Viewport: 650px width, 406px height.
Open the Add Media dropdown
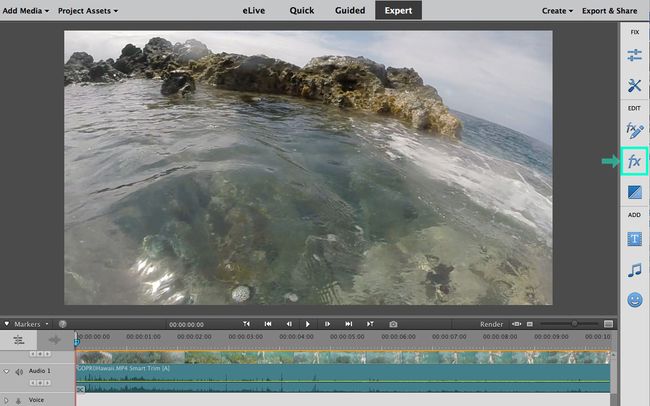click(26, 11)
